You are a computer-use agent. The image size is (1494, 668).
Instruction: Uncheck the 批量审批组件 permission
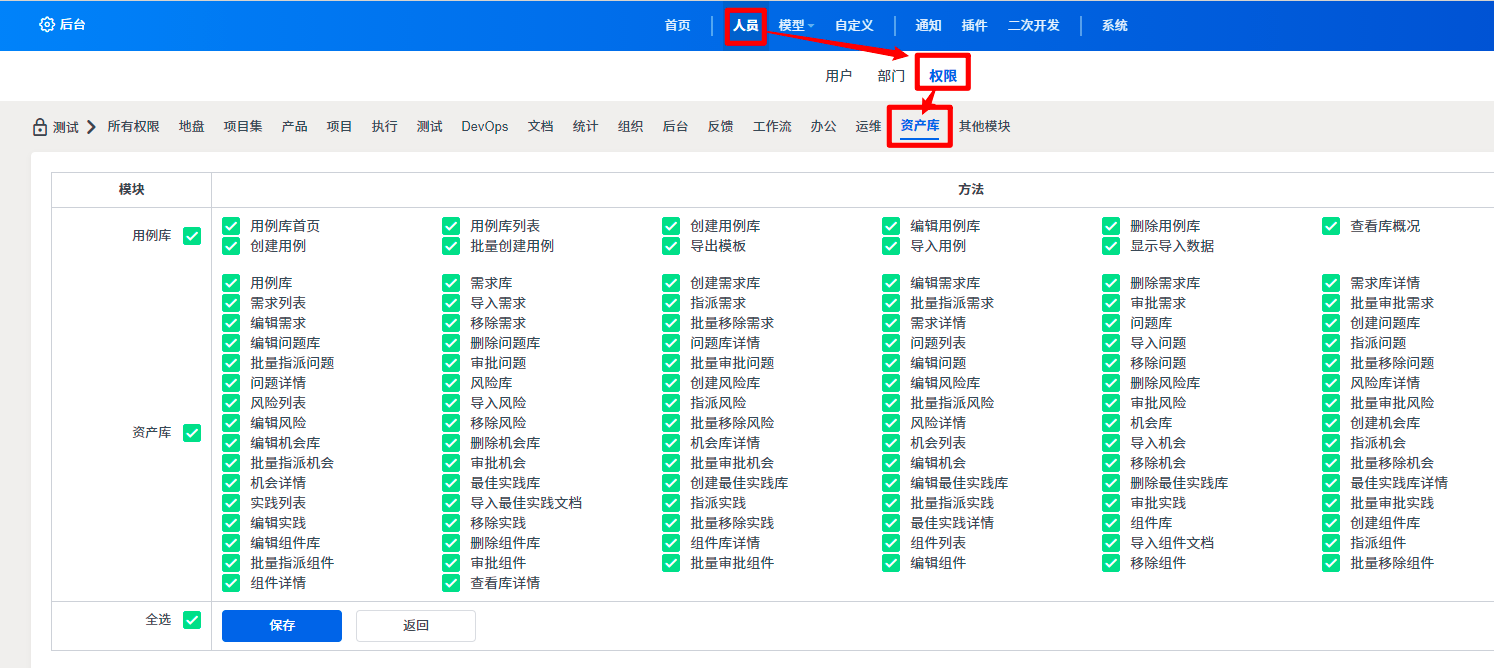tap(671, 563)
